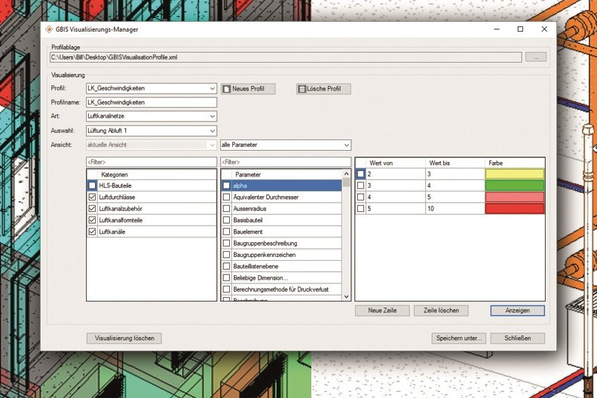Select the Luftkanäle category row
The width and height of the screenshot is (597, 398).
152,232
